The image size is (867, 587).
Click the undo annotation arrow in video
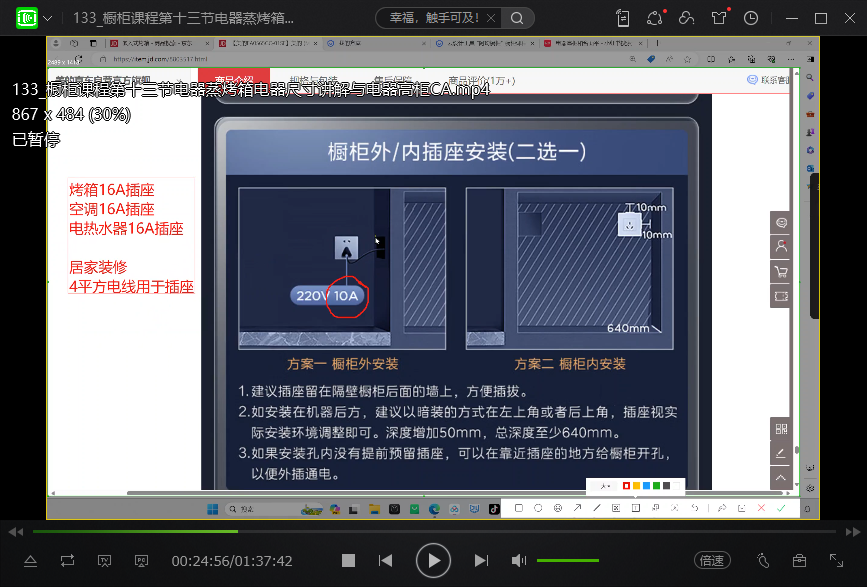tap(695, 508)
